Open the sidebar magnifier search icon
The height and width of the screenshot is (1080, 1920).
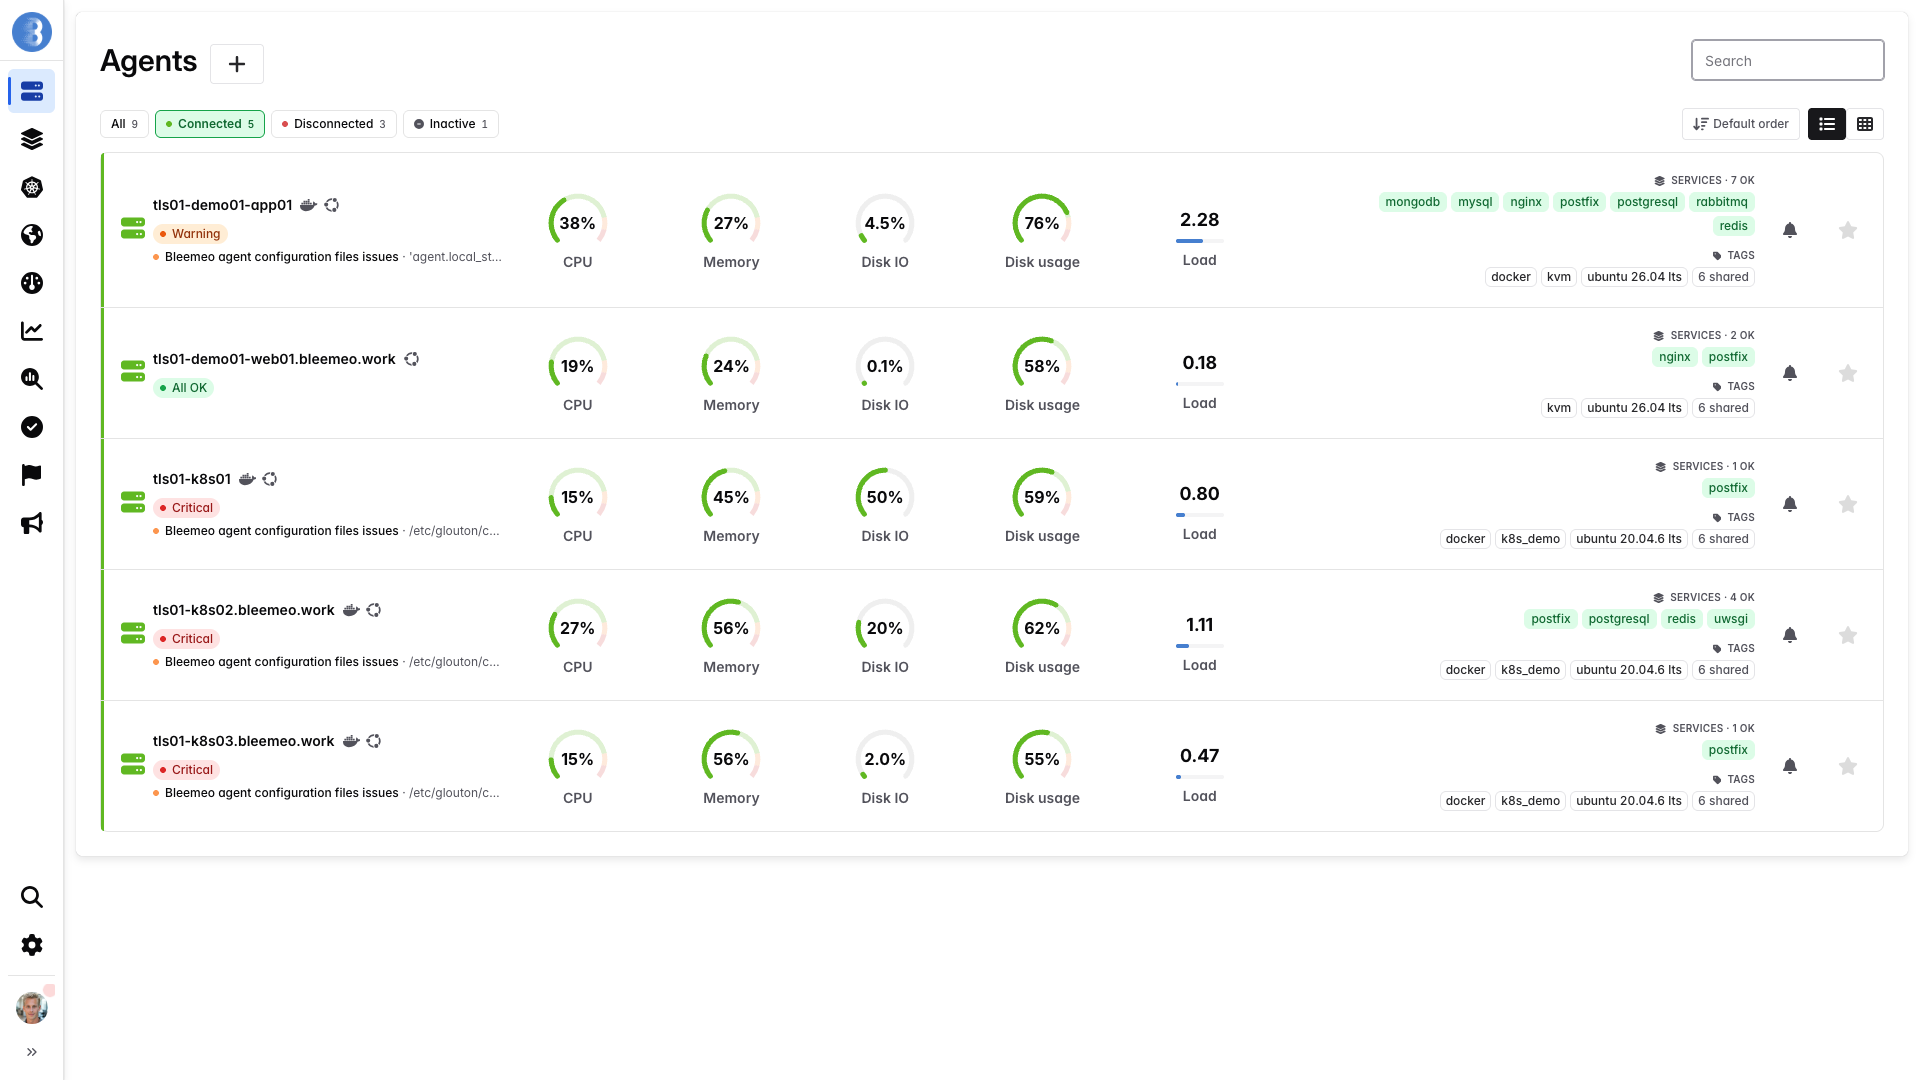click(32, 897)
